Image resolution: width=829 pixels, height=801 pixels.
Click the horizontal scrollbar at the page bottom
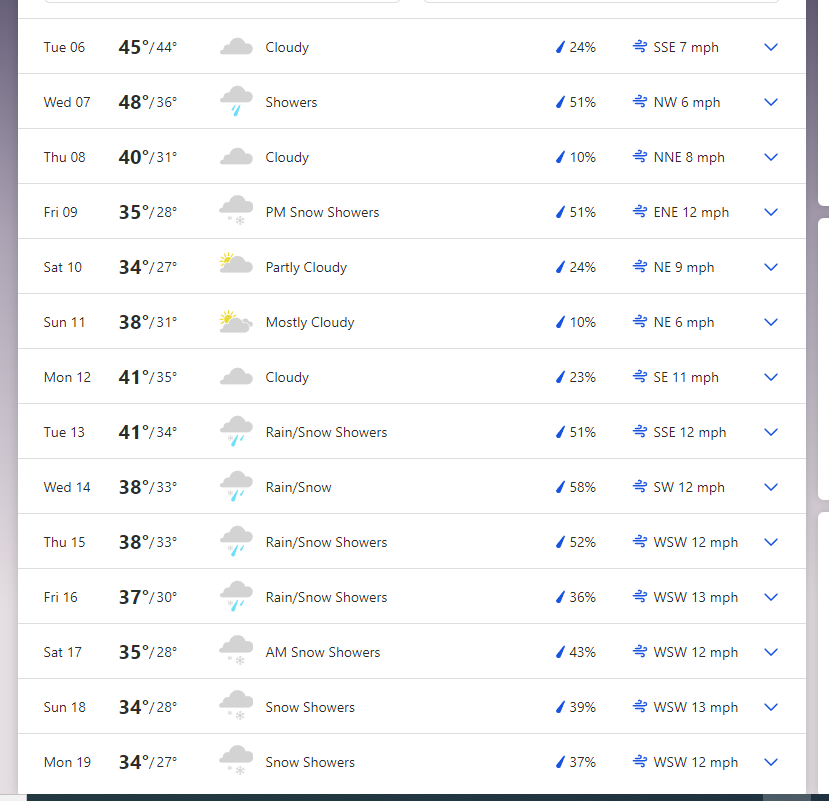pos(394,797)
